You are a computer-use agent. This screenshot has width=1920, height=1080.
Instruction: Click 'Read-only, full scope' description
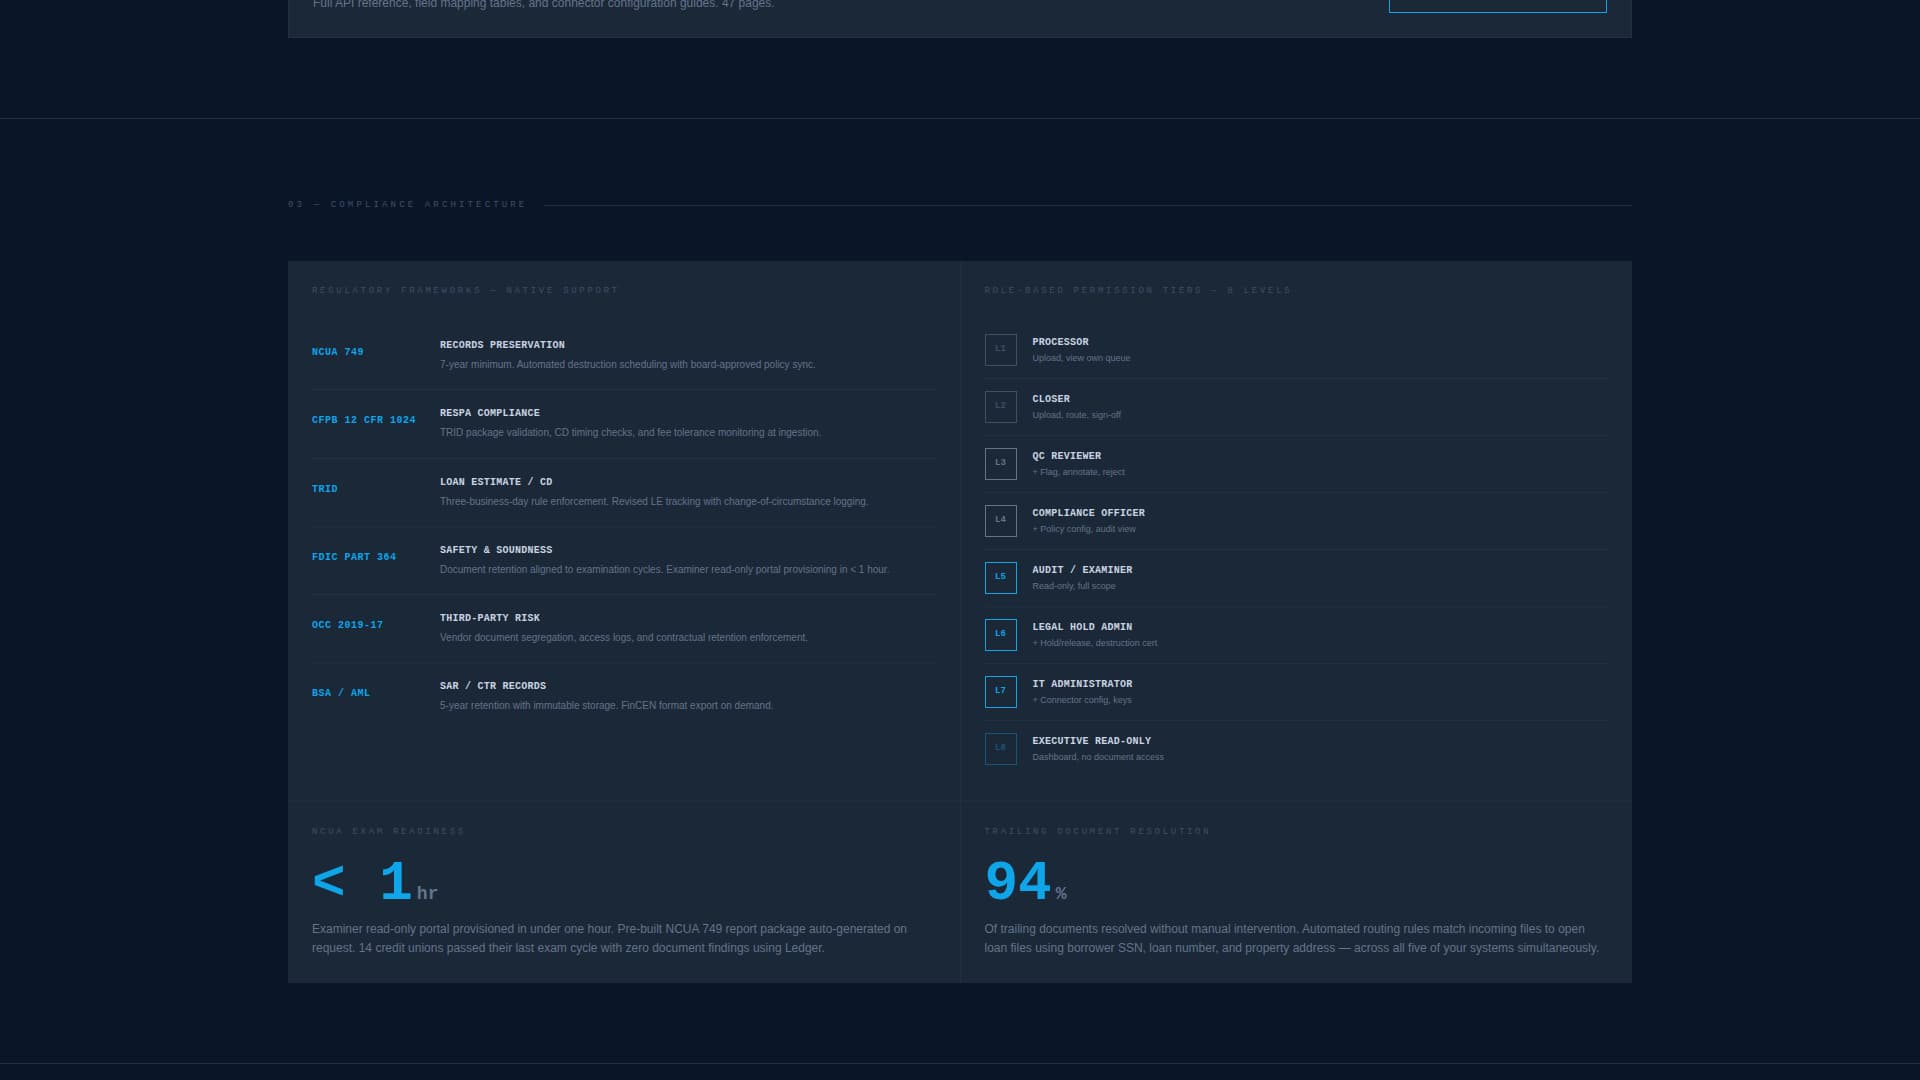pos(1073,586)
